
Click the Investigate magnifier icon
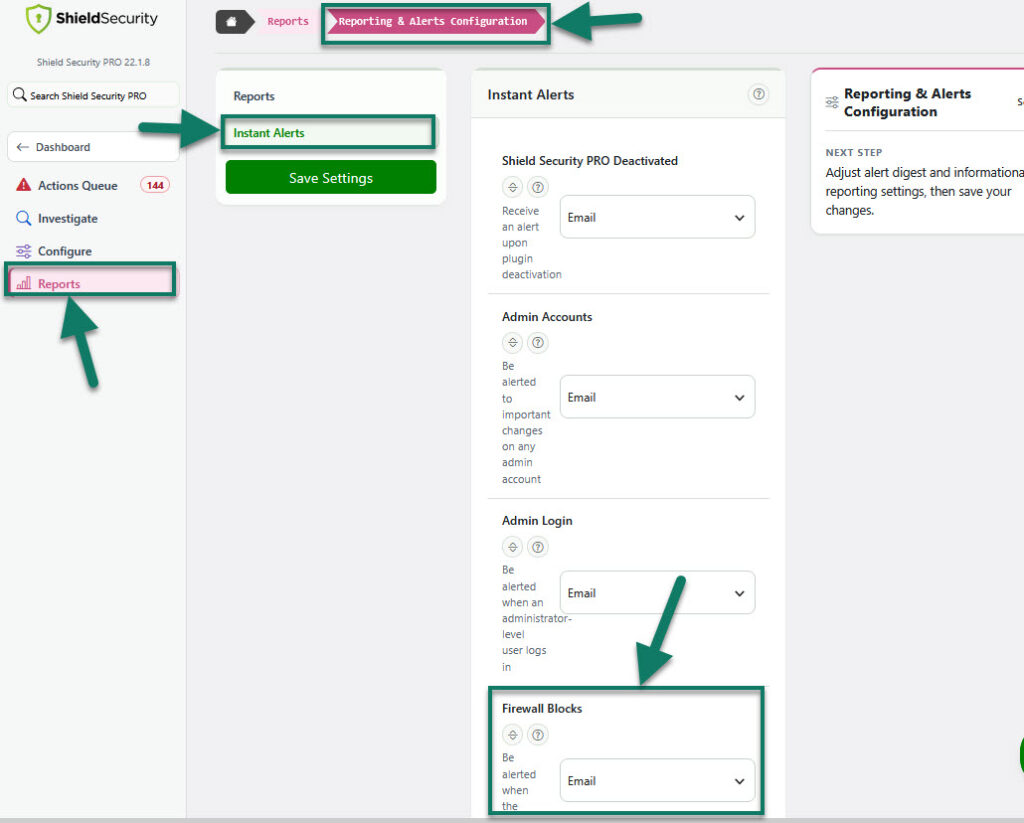coord(24,218)
